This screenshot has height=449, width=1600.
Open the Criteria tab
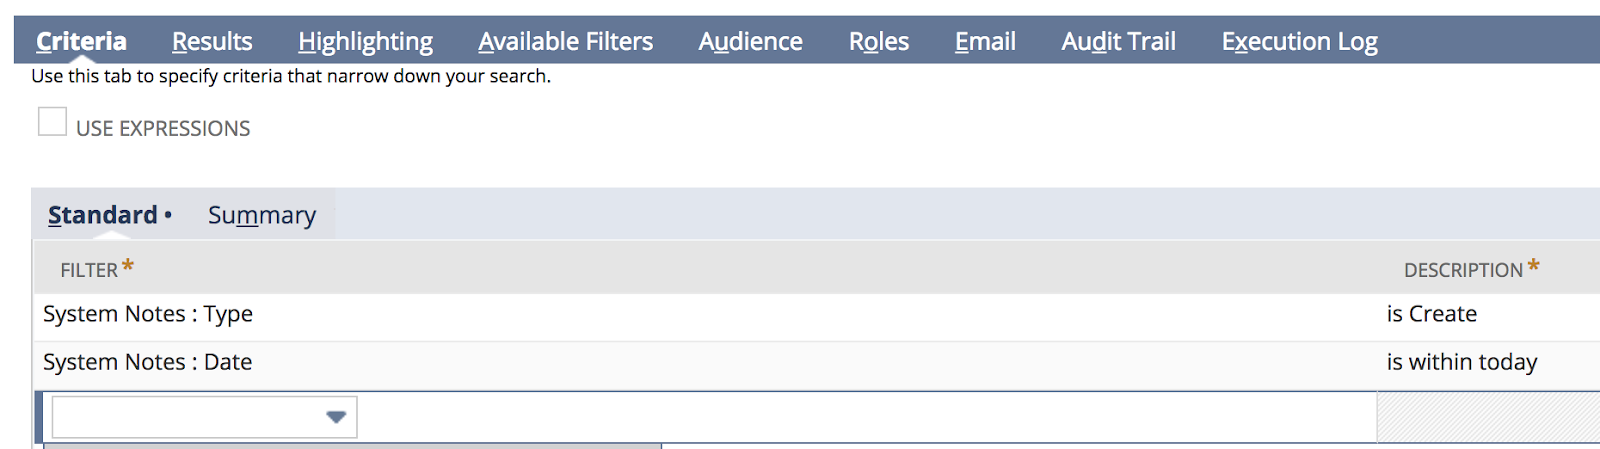coord(81,41)
